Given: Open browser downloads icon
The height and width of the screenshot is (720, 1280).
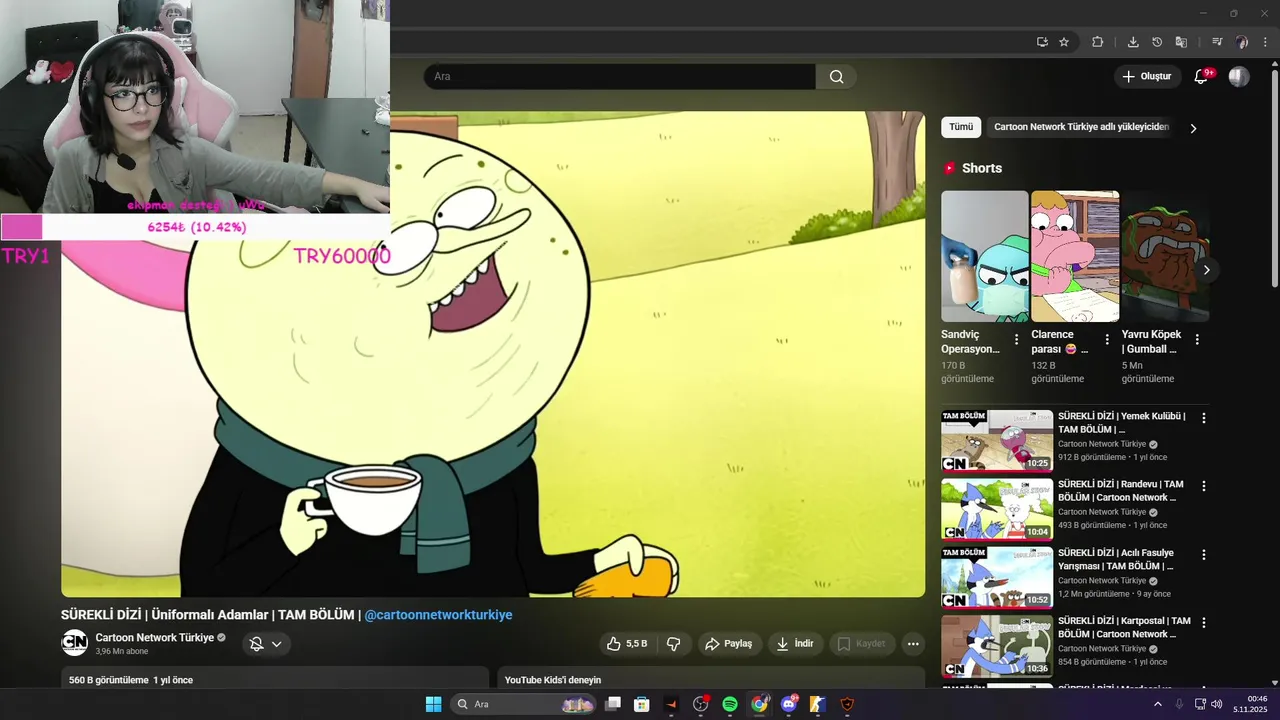Looking at the screenshot, I should [x=1133, y=42].
